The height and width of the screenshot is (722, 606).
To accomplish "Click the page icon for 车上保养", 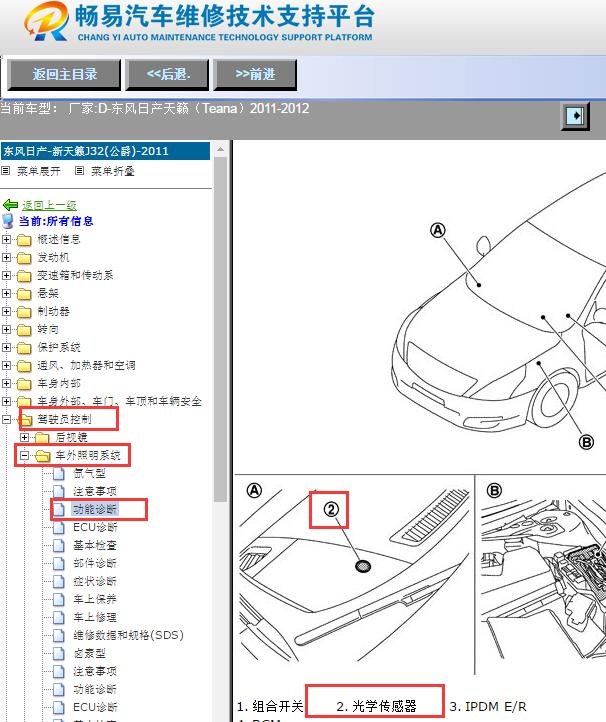I will tap(58, 600).
